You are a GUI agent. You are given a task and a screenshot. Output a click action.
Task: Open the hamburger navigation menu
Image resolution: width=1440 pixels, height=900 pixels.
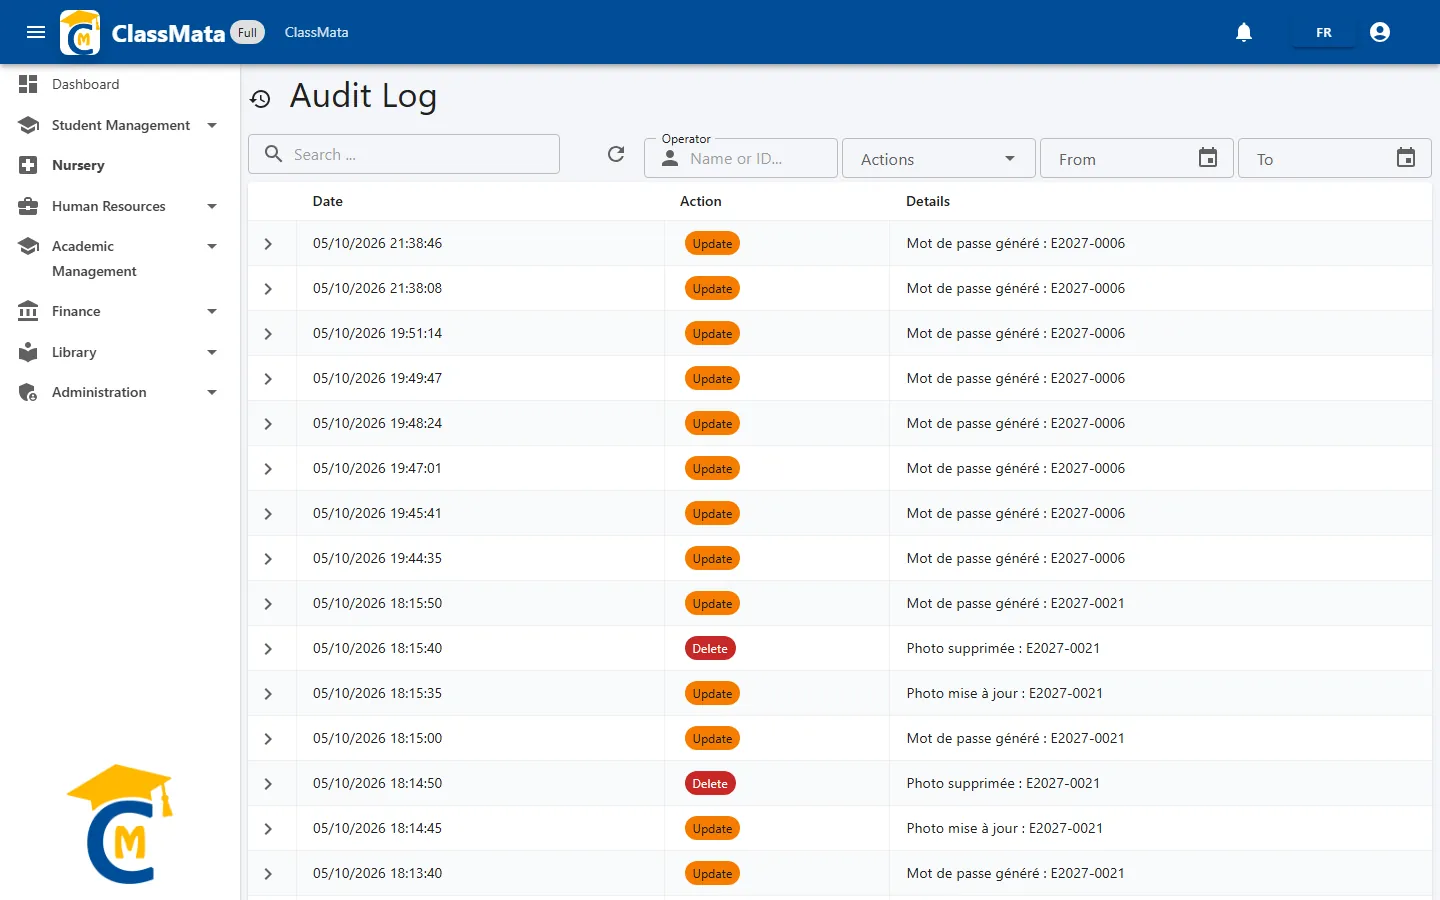tap(36, 32)
